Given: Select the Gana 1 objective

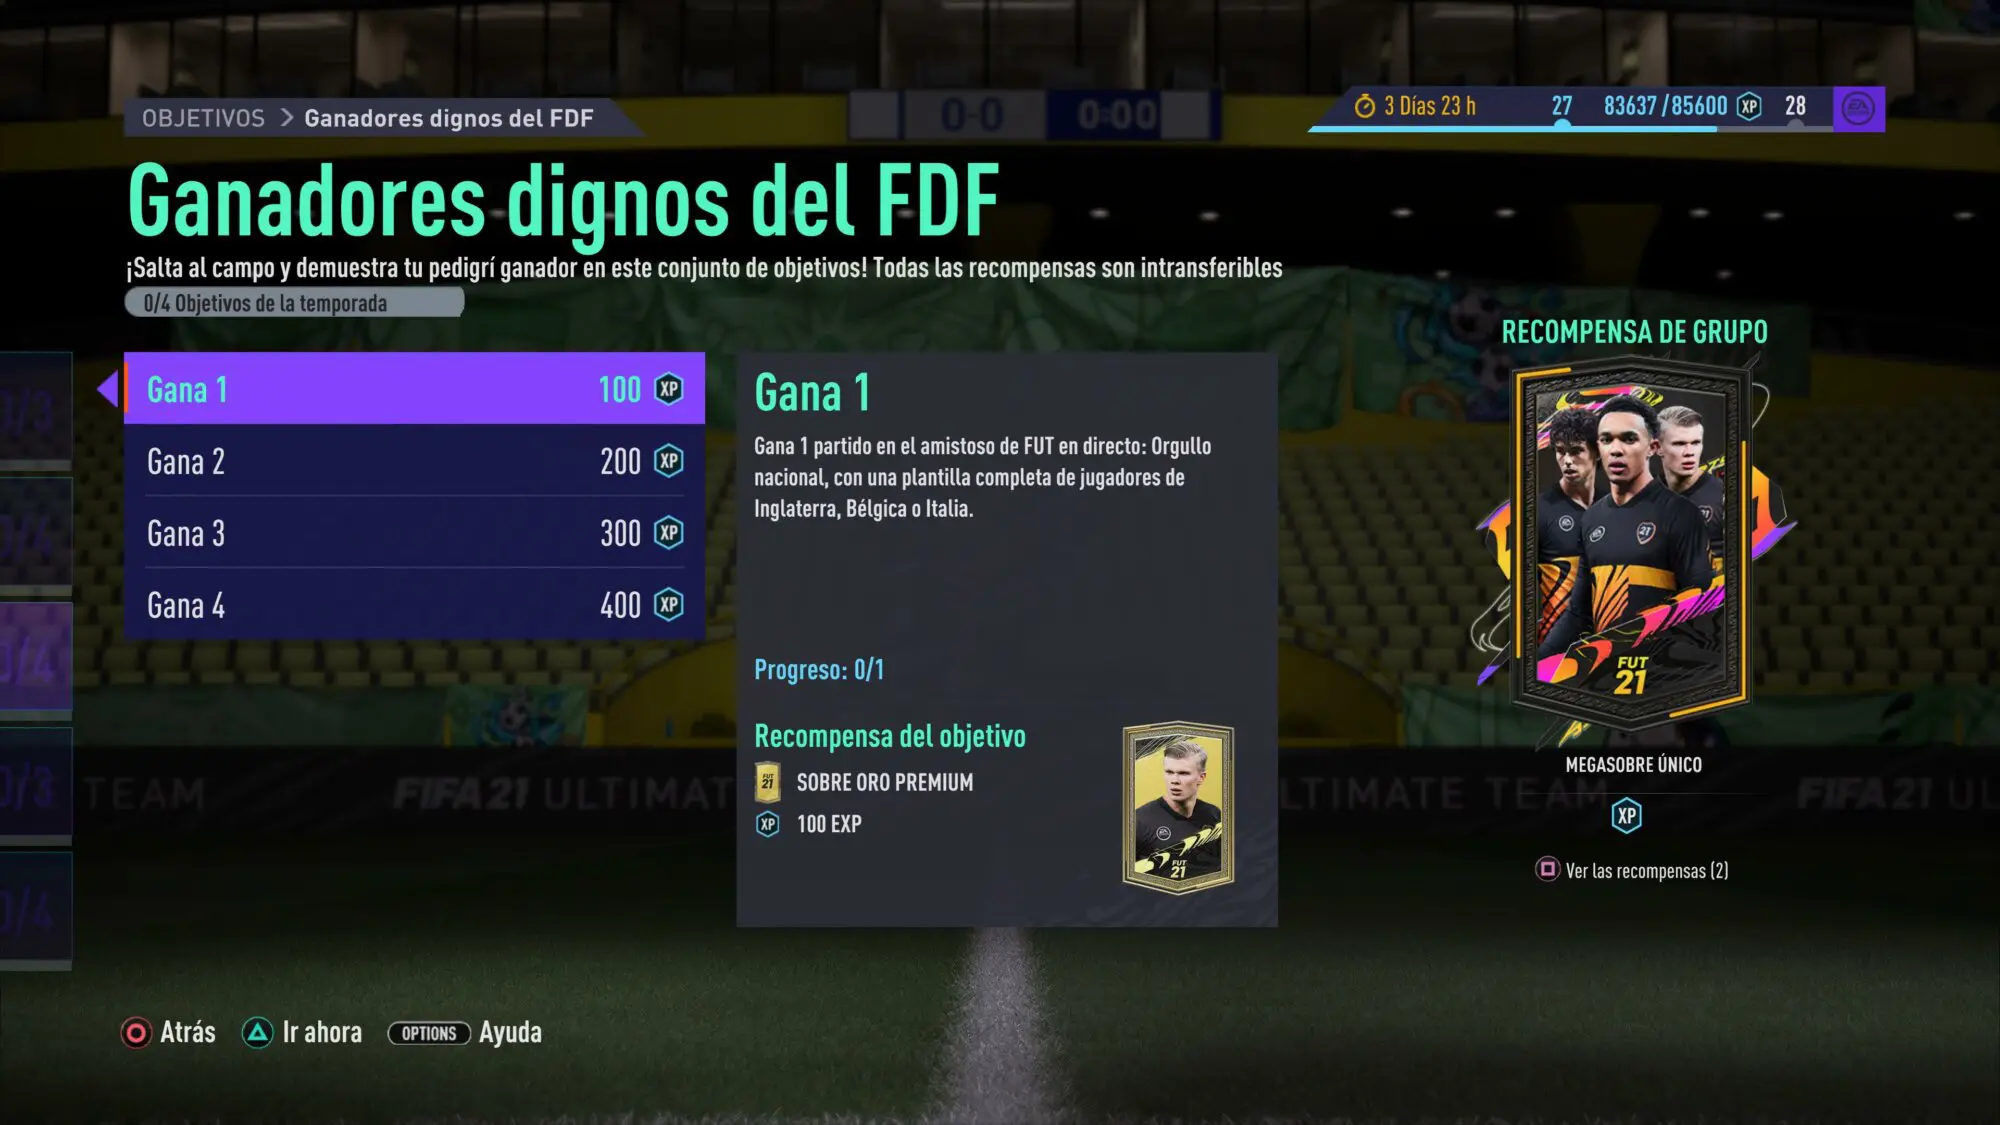Looking at the screenshot, I should 414,388.
